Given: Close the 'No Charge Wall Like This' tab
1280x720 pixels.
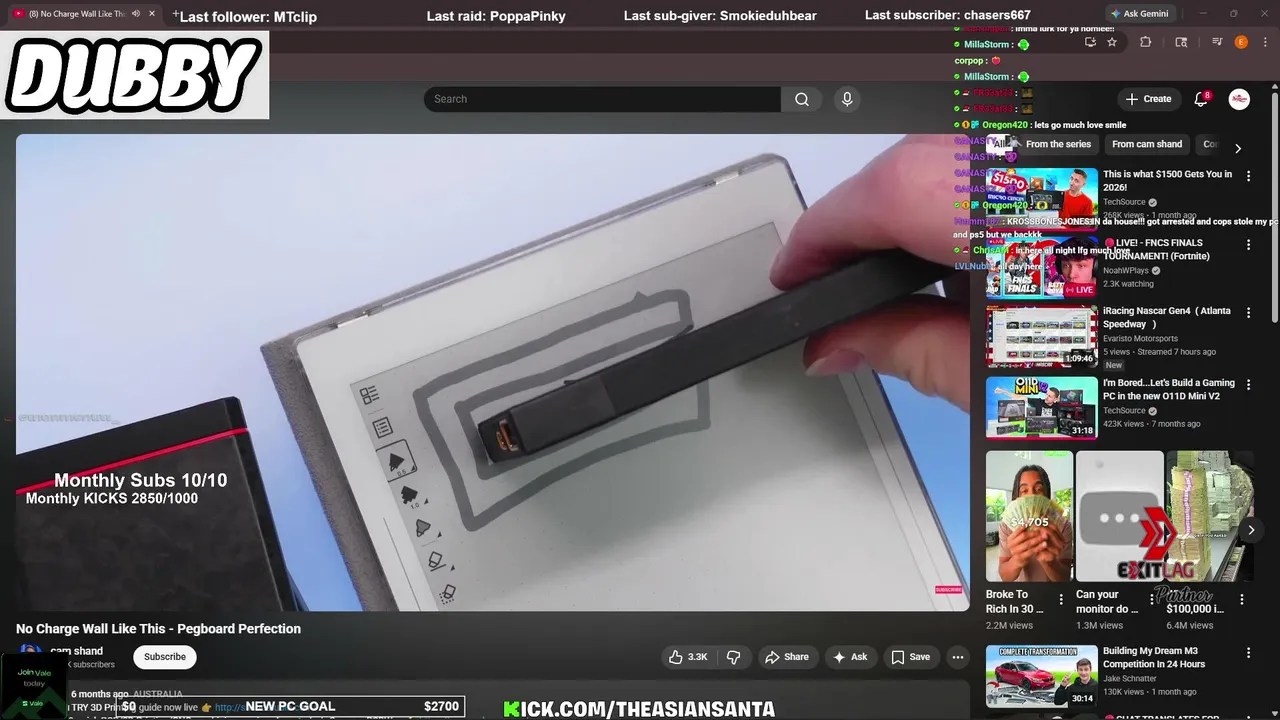Looking at the screenshot, I should pyautogui.click(x=152, y=14).
